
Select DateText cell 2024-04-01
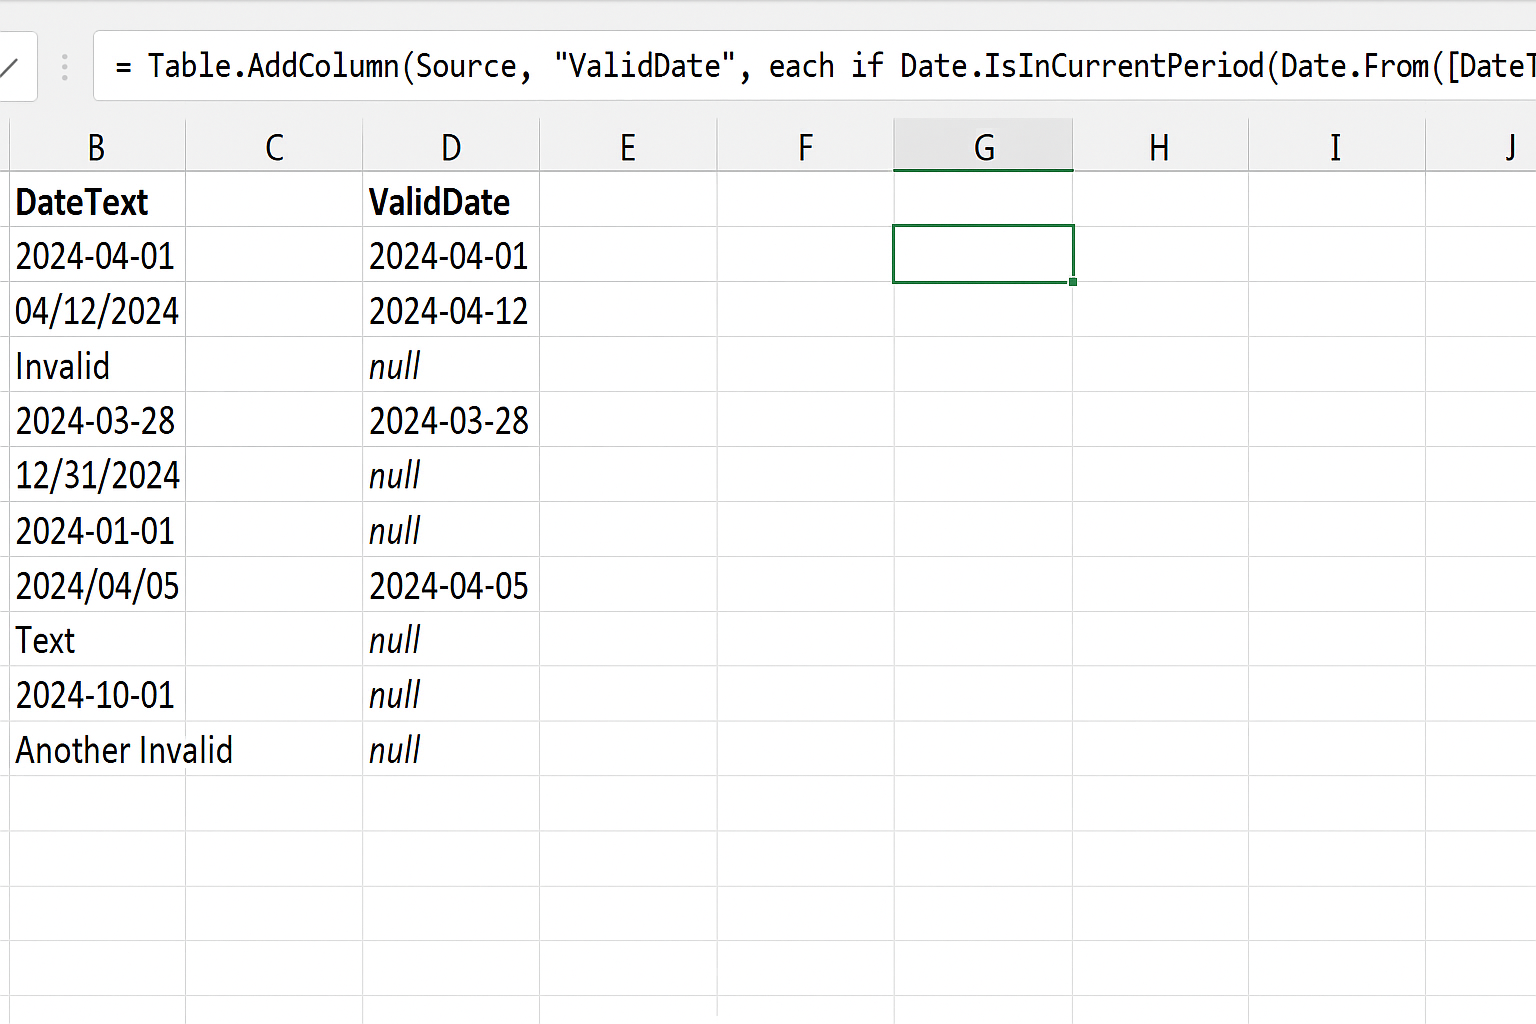coord(97,255)
